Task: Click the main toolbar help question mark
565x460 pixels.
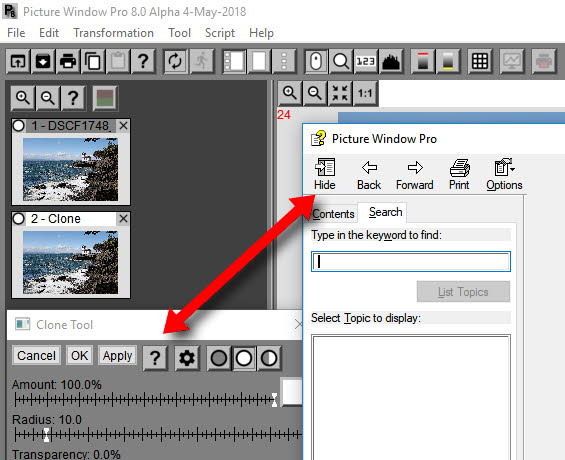Action: 143,61
